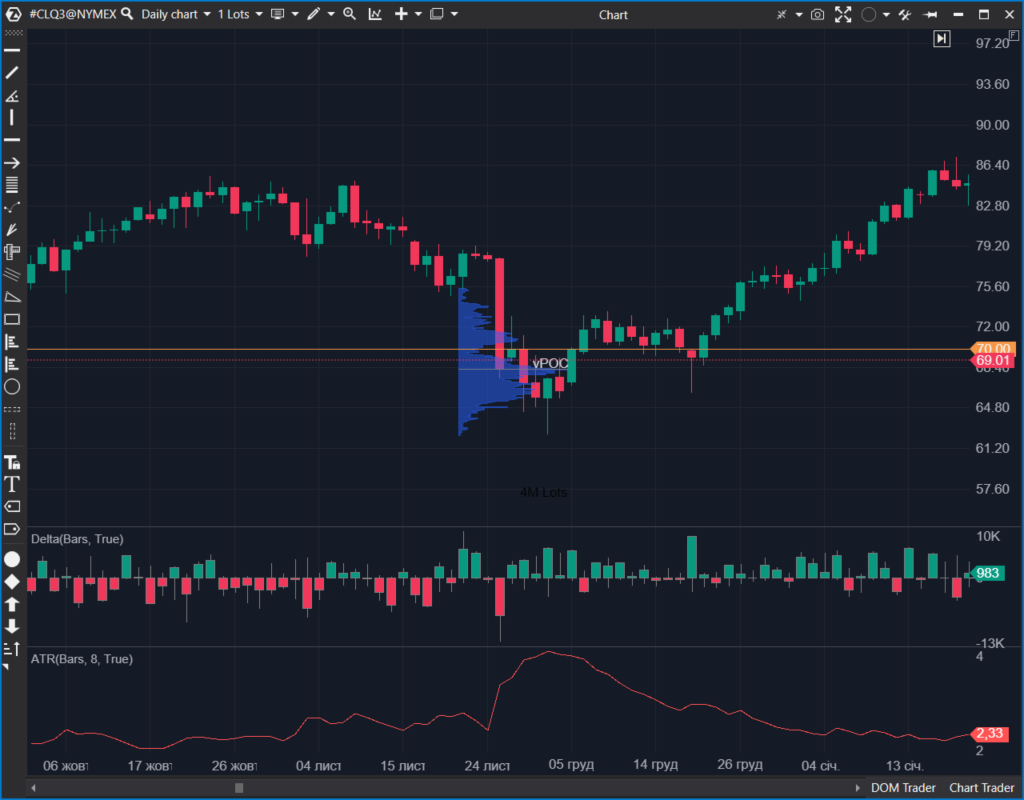The width and height of the screenshot is (1024, 800).
Task: Select the rectangle drawing tool
Action: tap(12, 319)
